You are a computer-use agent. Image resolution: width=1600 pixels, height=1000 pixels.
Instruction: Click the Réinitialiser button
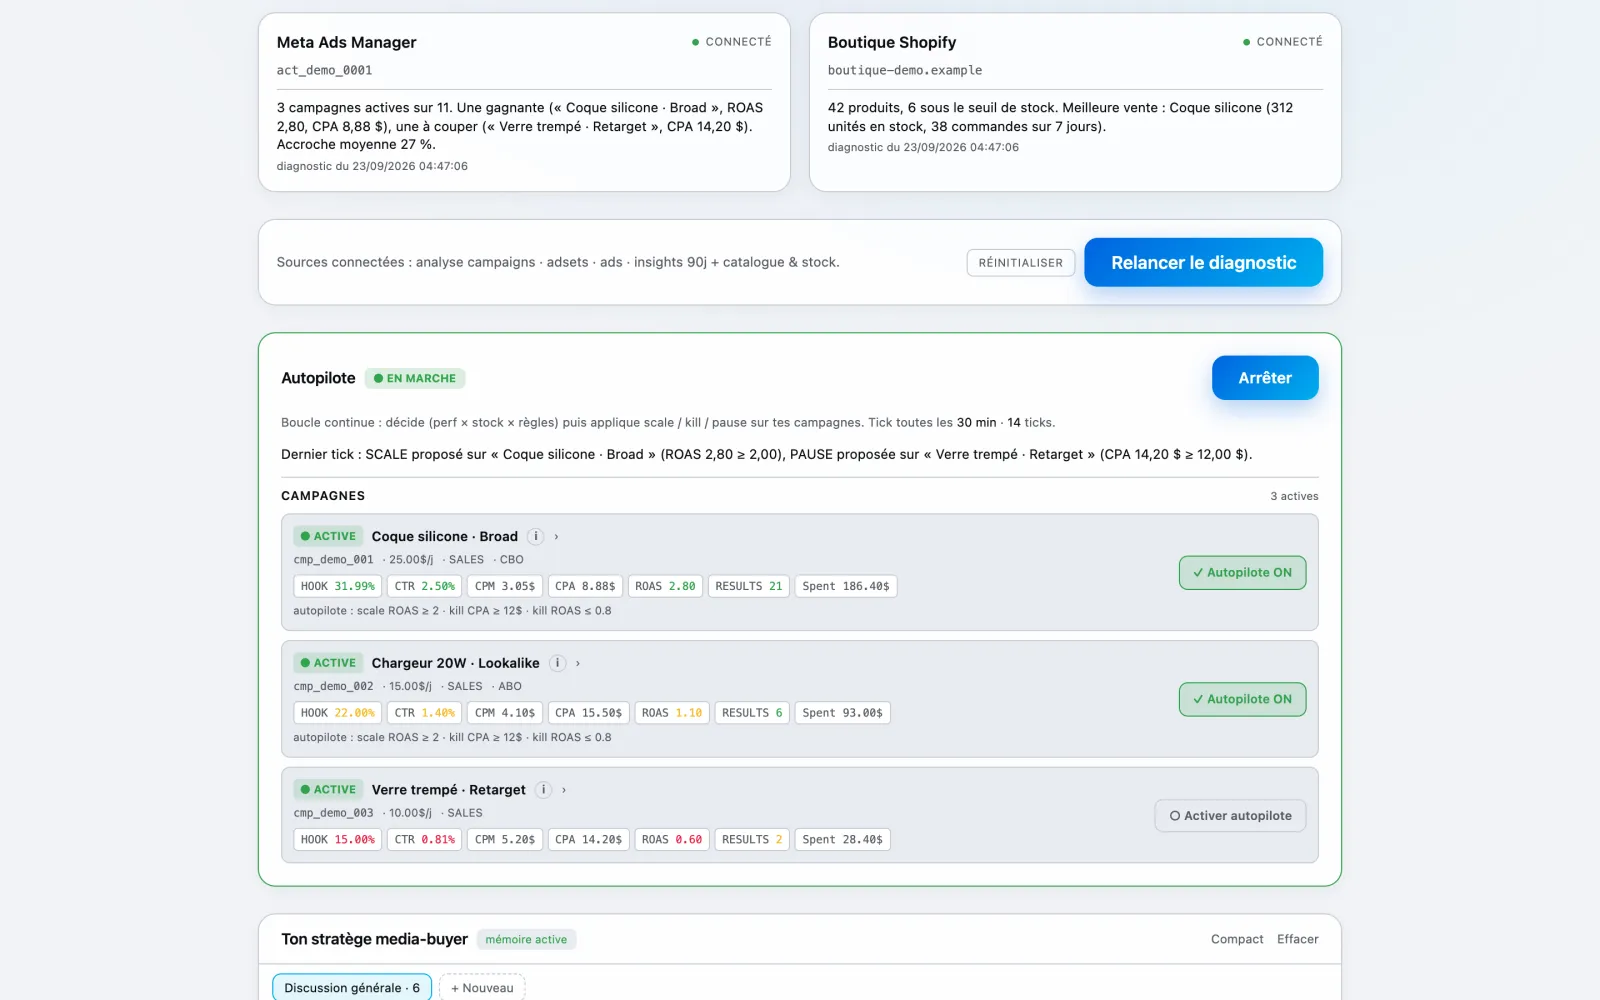(x=1021, y=263)
